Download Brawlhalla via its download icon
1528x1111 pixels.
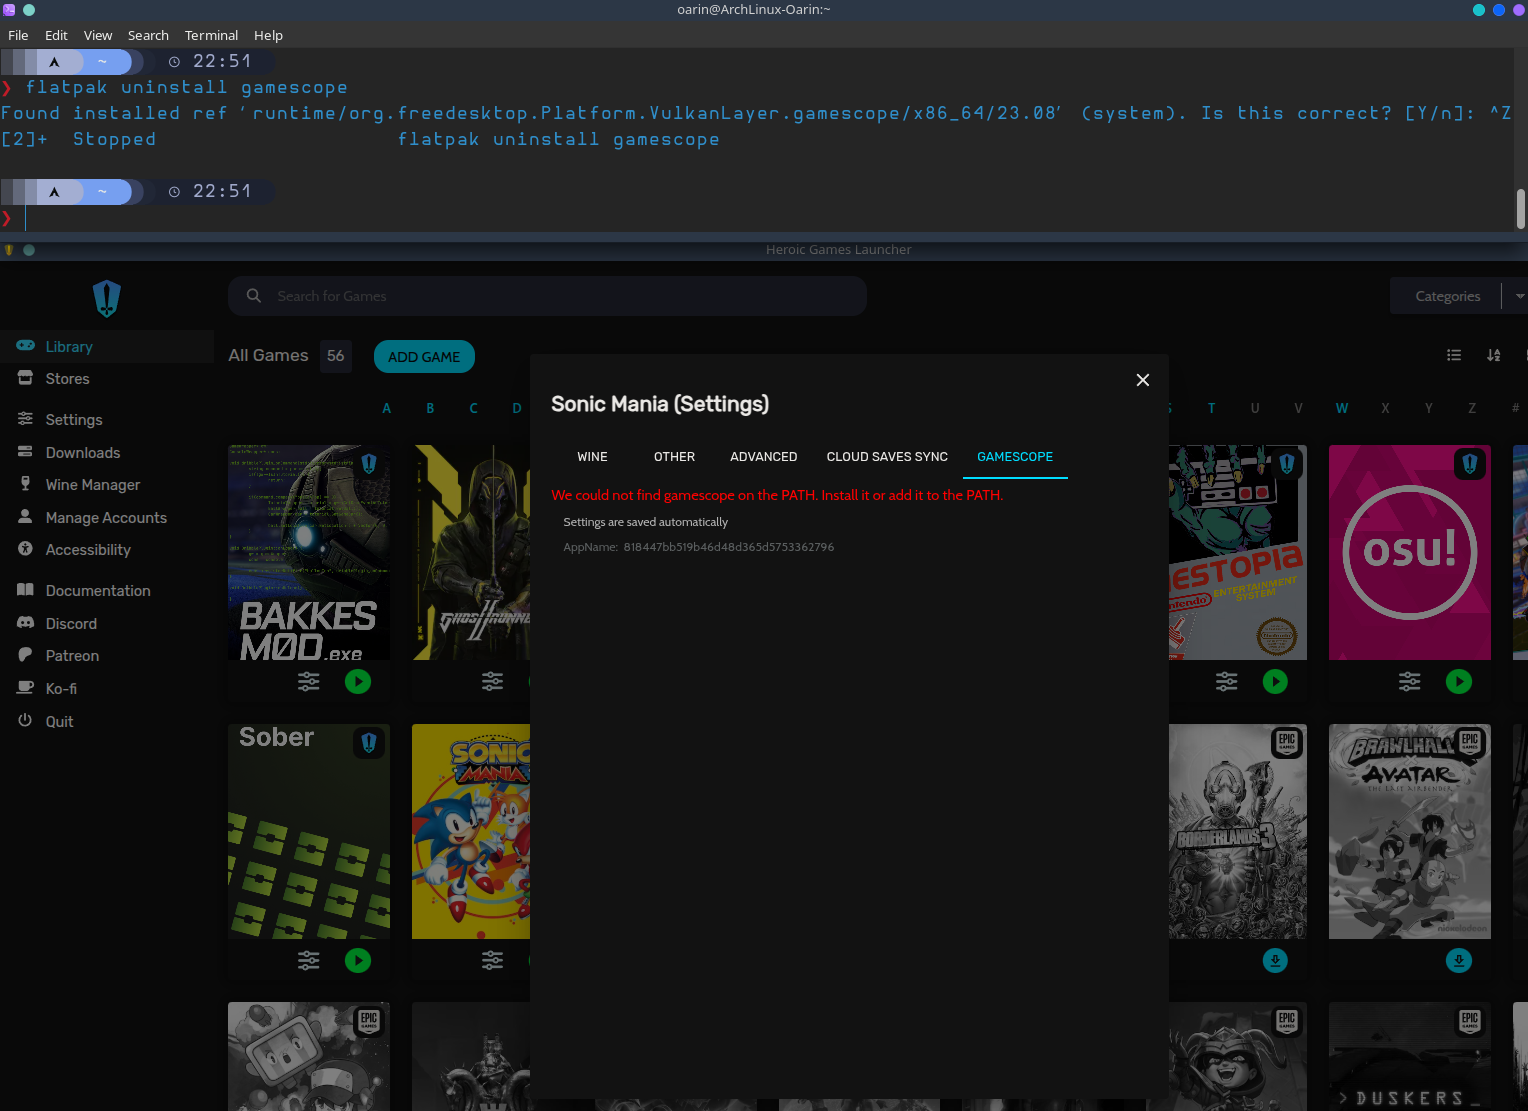tap(1459, 961)
